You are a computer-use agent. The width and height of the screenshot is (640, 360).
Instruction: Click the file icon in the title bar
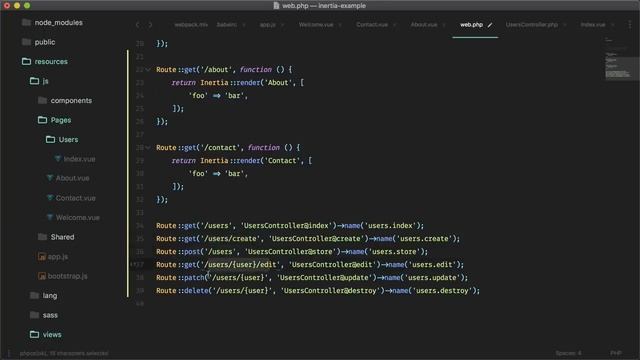(276, 5)
